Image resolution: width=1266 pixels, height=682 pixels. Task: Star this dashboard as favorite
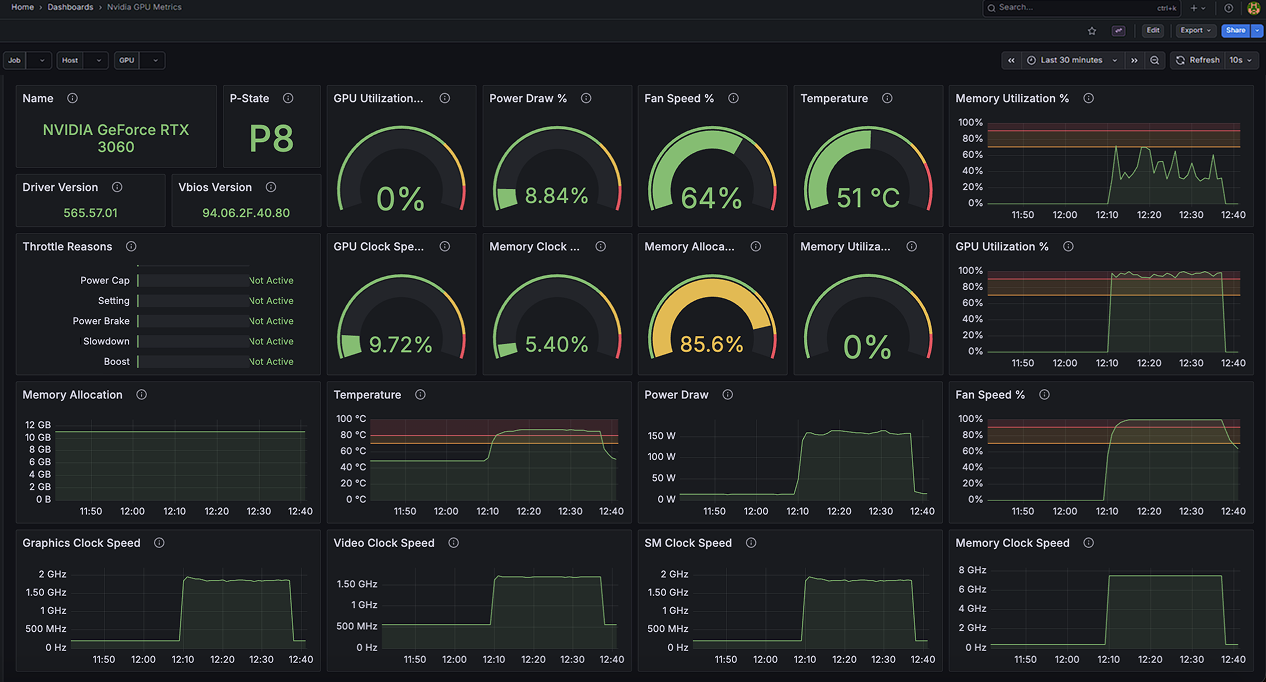1092,31
